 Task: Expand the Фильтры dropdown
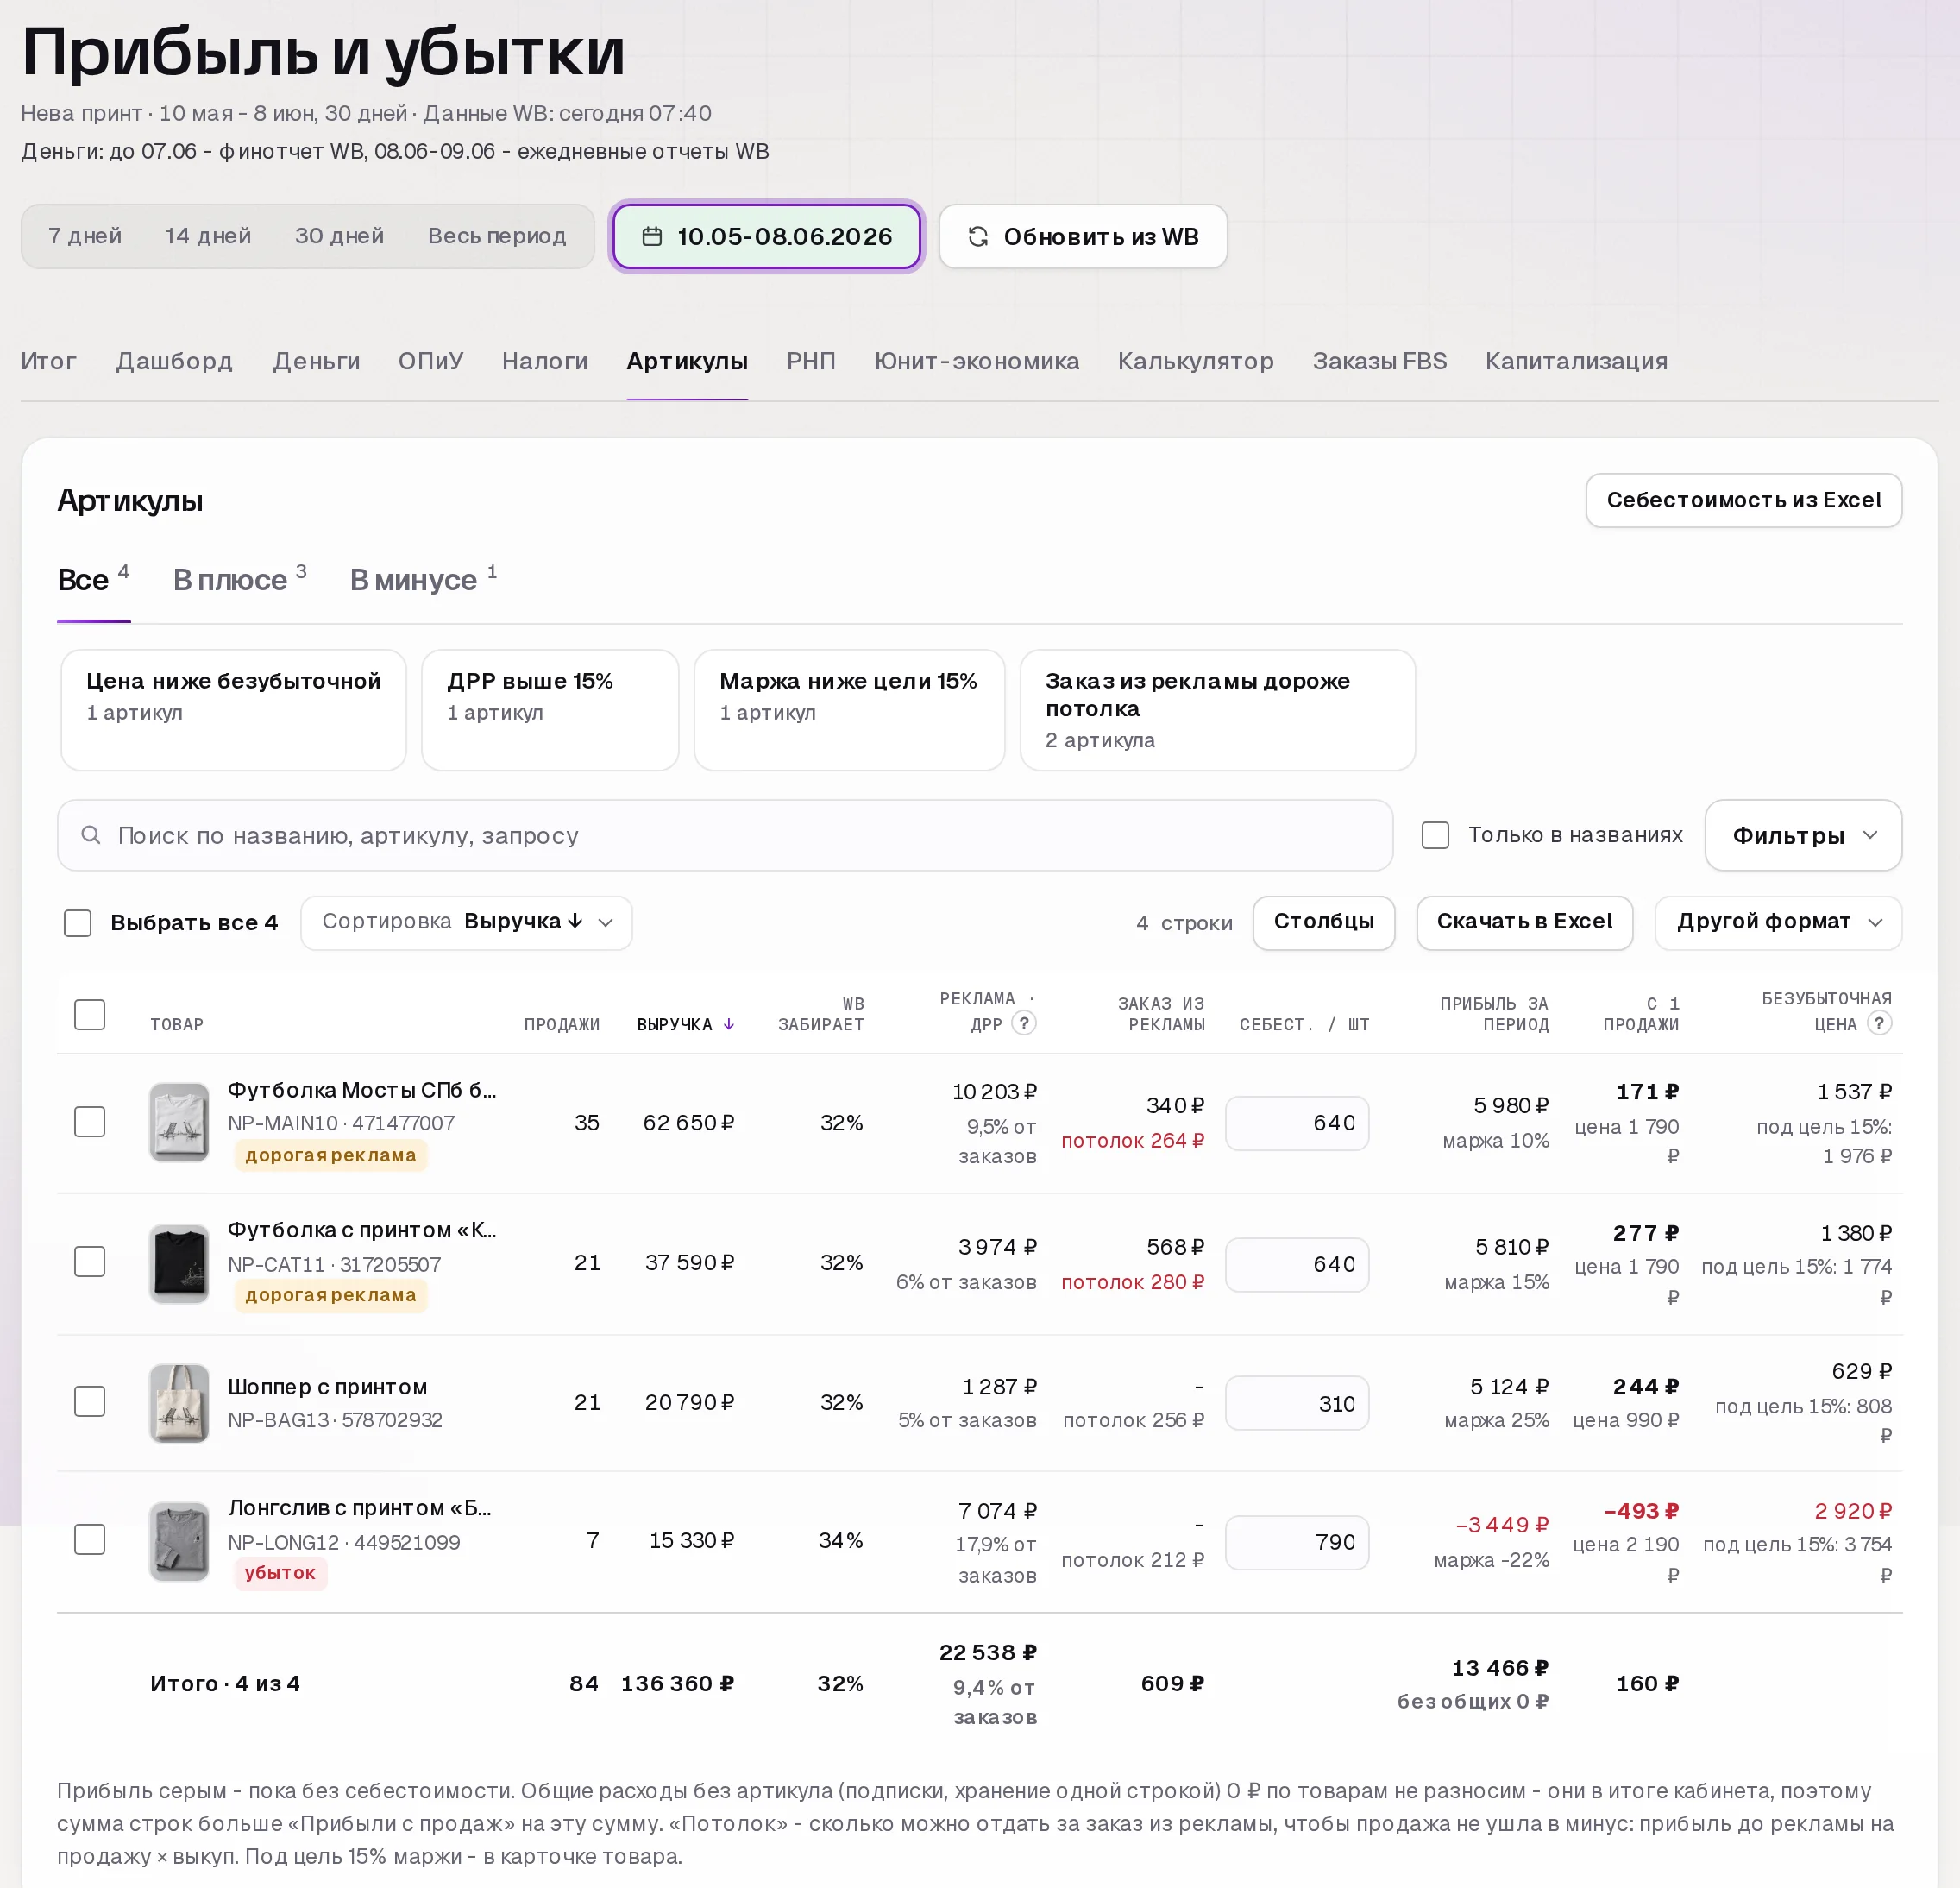[1803, 835]
